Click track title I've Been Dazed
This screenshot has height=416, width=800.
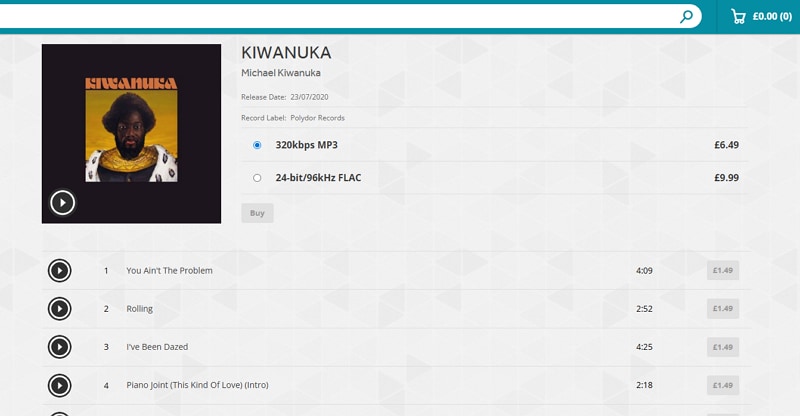(157, 347)
